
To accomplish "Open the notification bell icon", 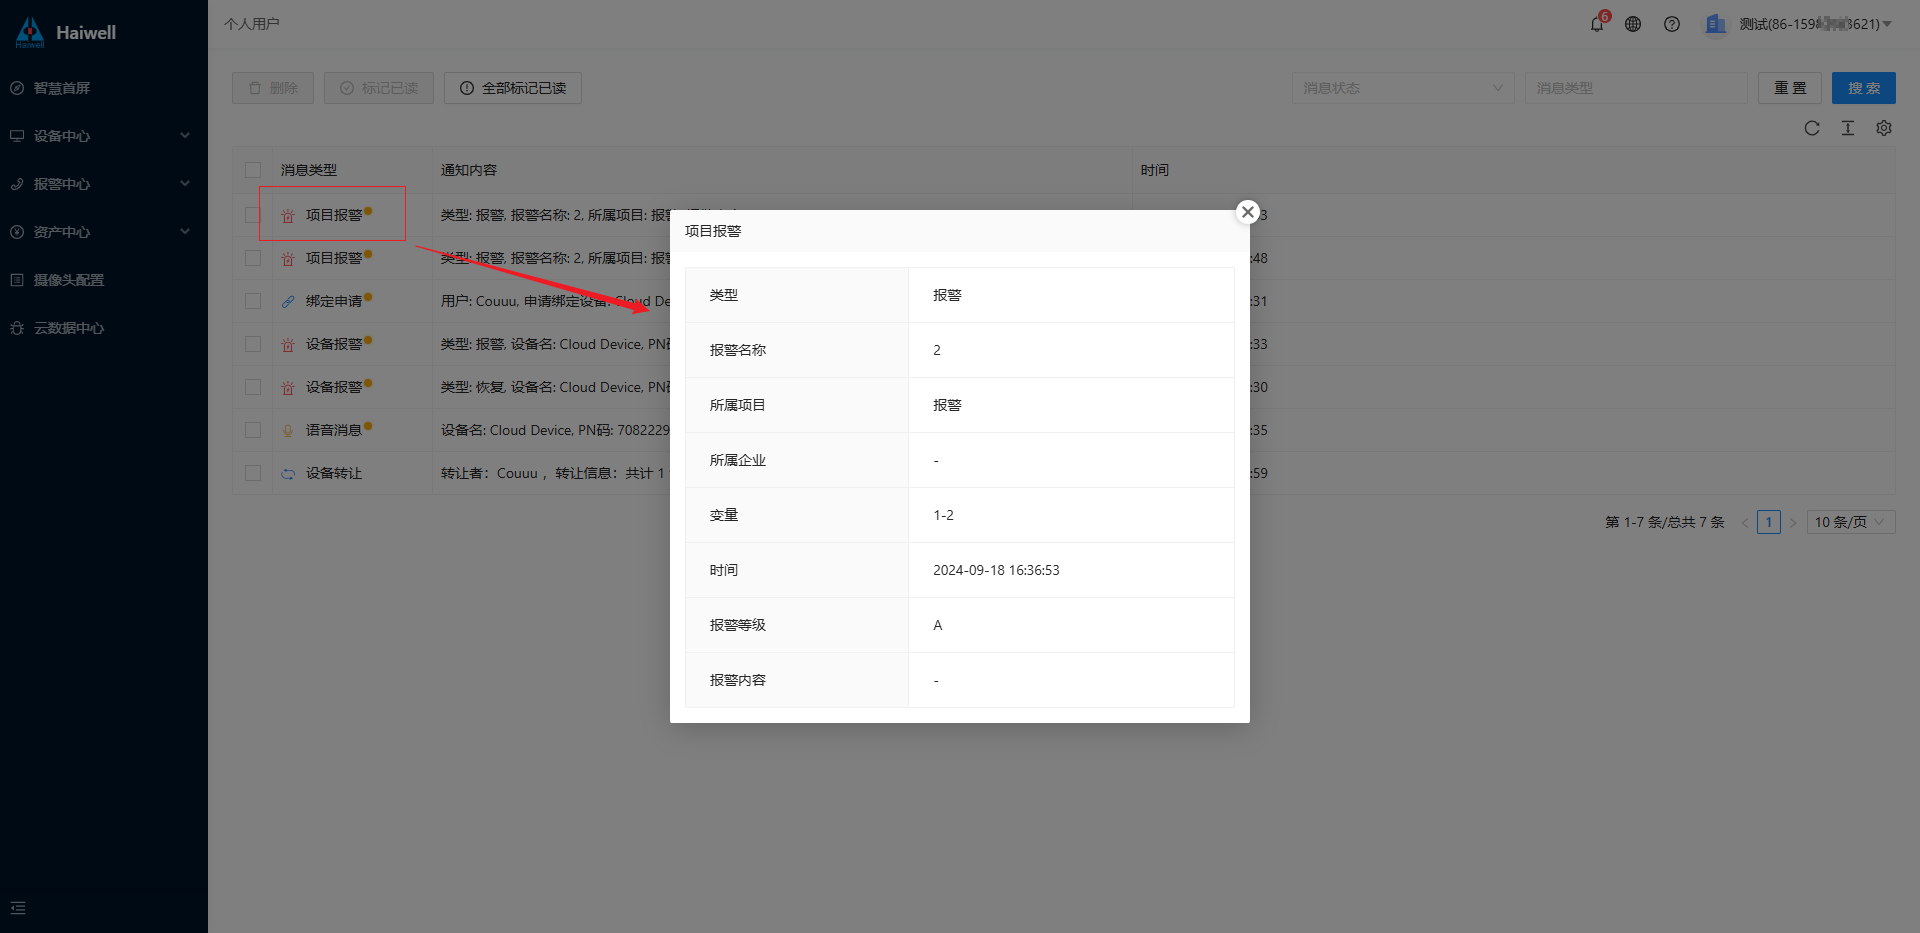I will pos(1597,24).
